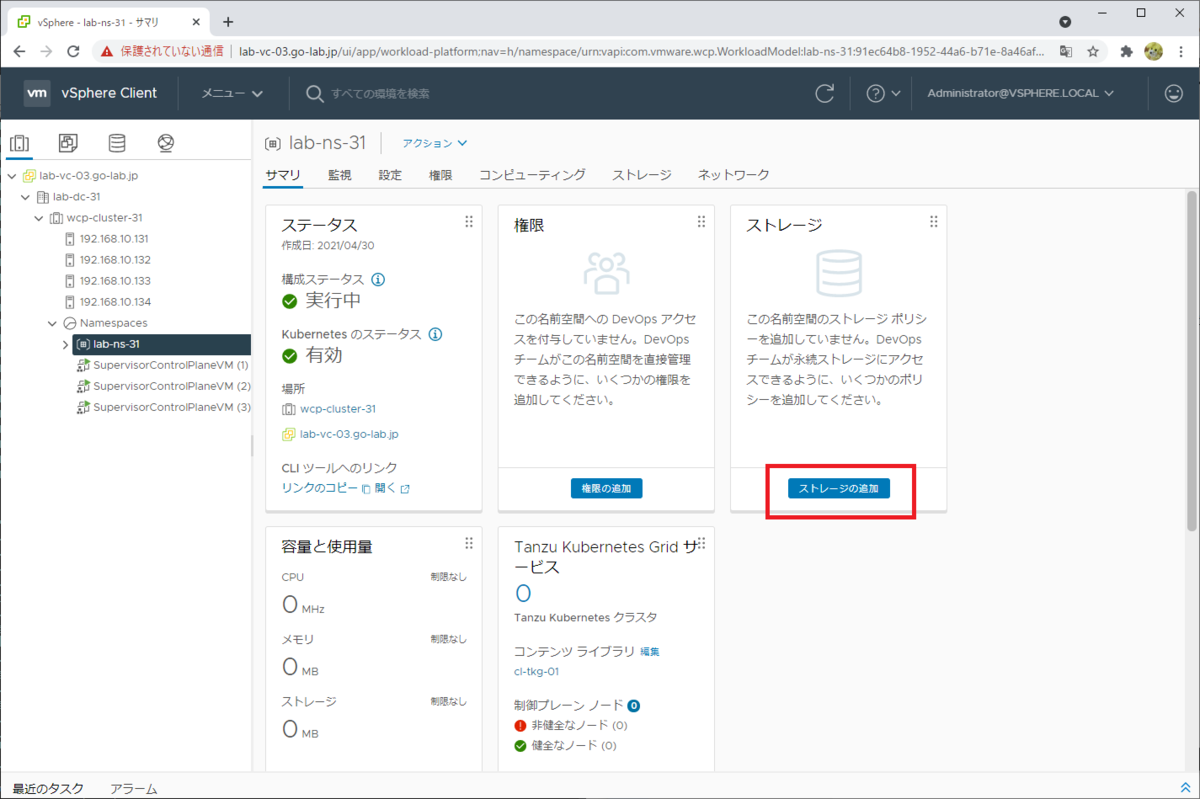Click the vmw logo in header

pyautogui.click(x=37, y=93)
